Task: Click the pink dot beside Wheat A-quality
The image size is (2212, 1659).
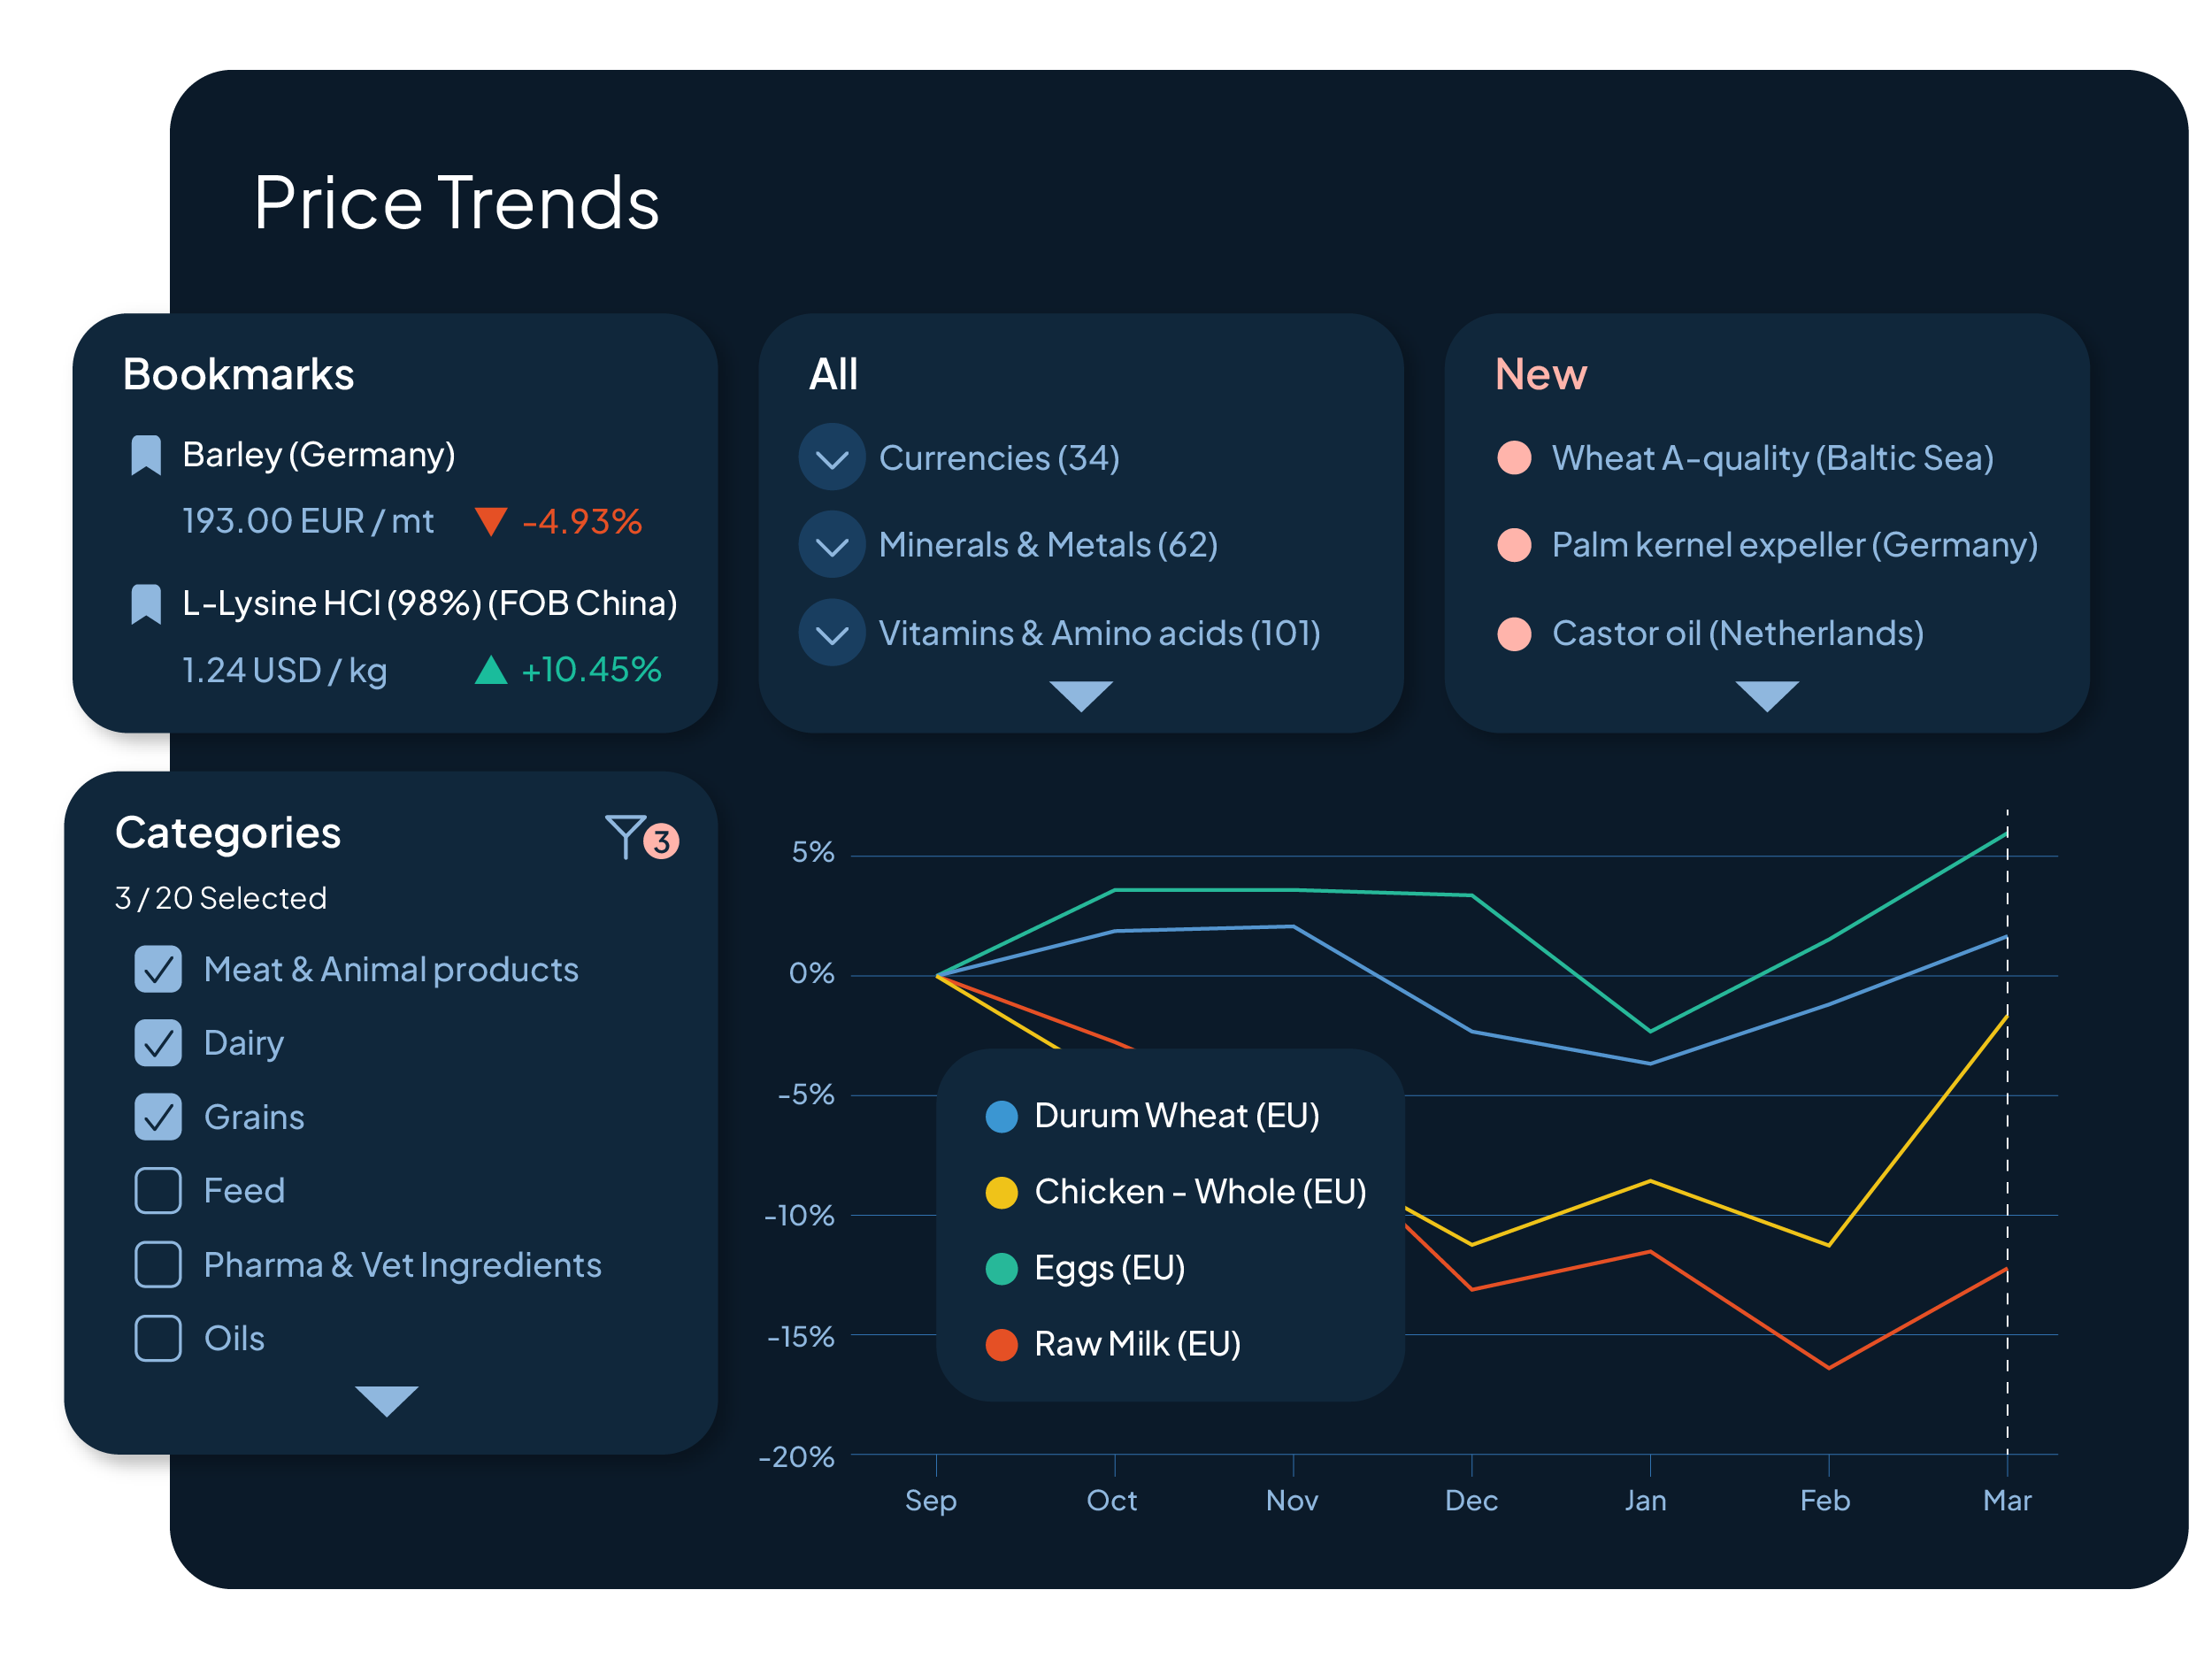Action: coord(1515,458)
